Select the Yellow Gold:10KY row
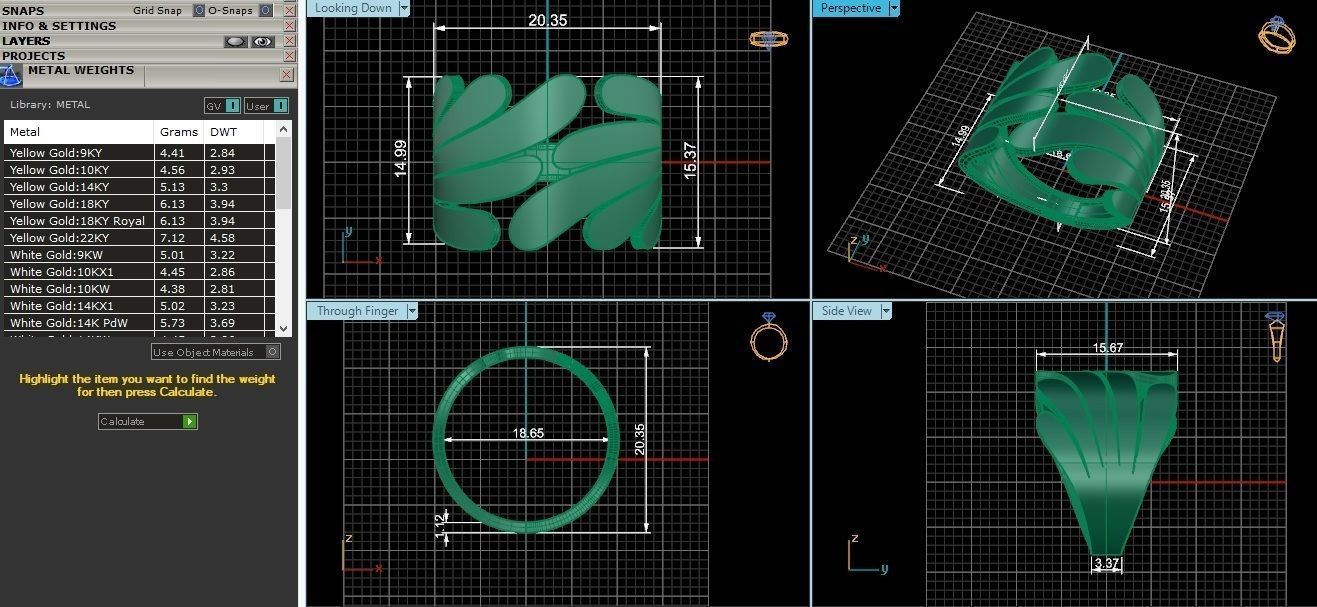Viewport: 1317px width, 607px height. pos(140,170)
